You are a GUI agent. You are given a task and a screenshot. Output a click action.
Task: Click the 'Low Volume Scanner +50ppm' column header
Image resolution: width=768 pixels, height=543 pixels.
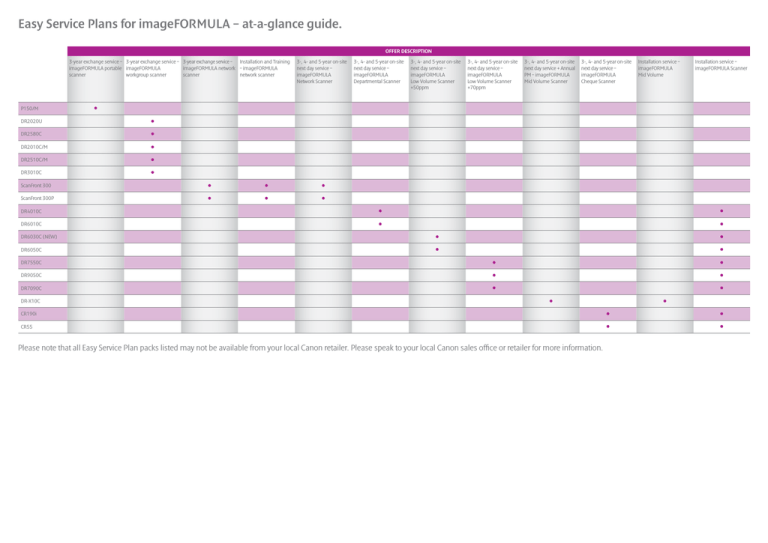(436, 75)
